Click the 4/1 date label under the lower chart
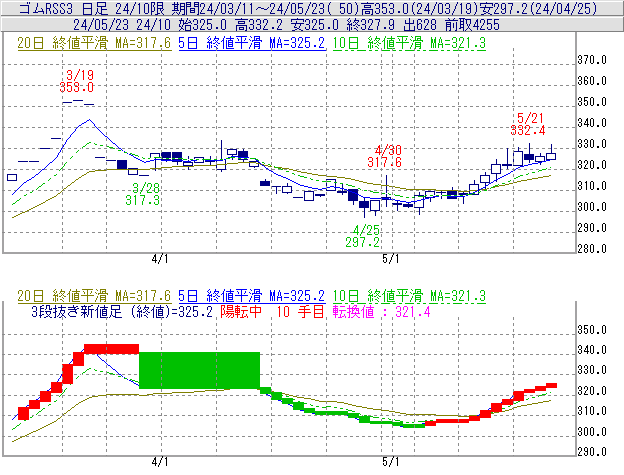This screenshot has height=475, width=624. click(160, 462)
